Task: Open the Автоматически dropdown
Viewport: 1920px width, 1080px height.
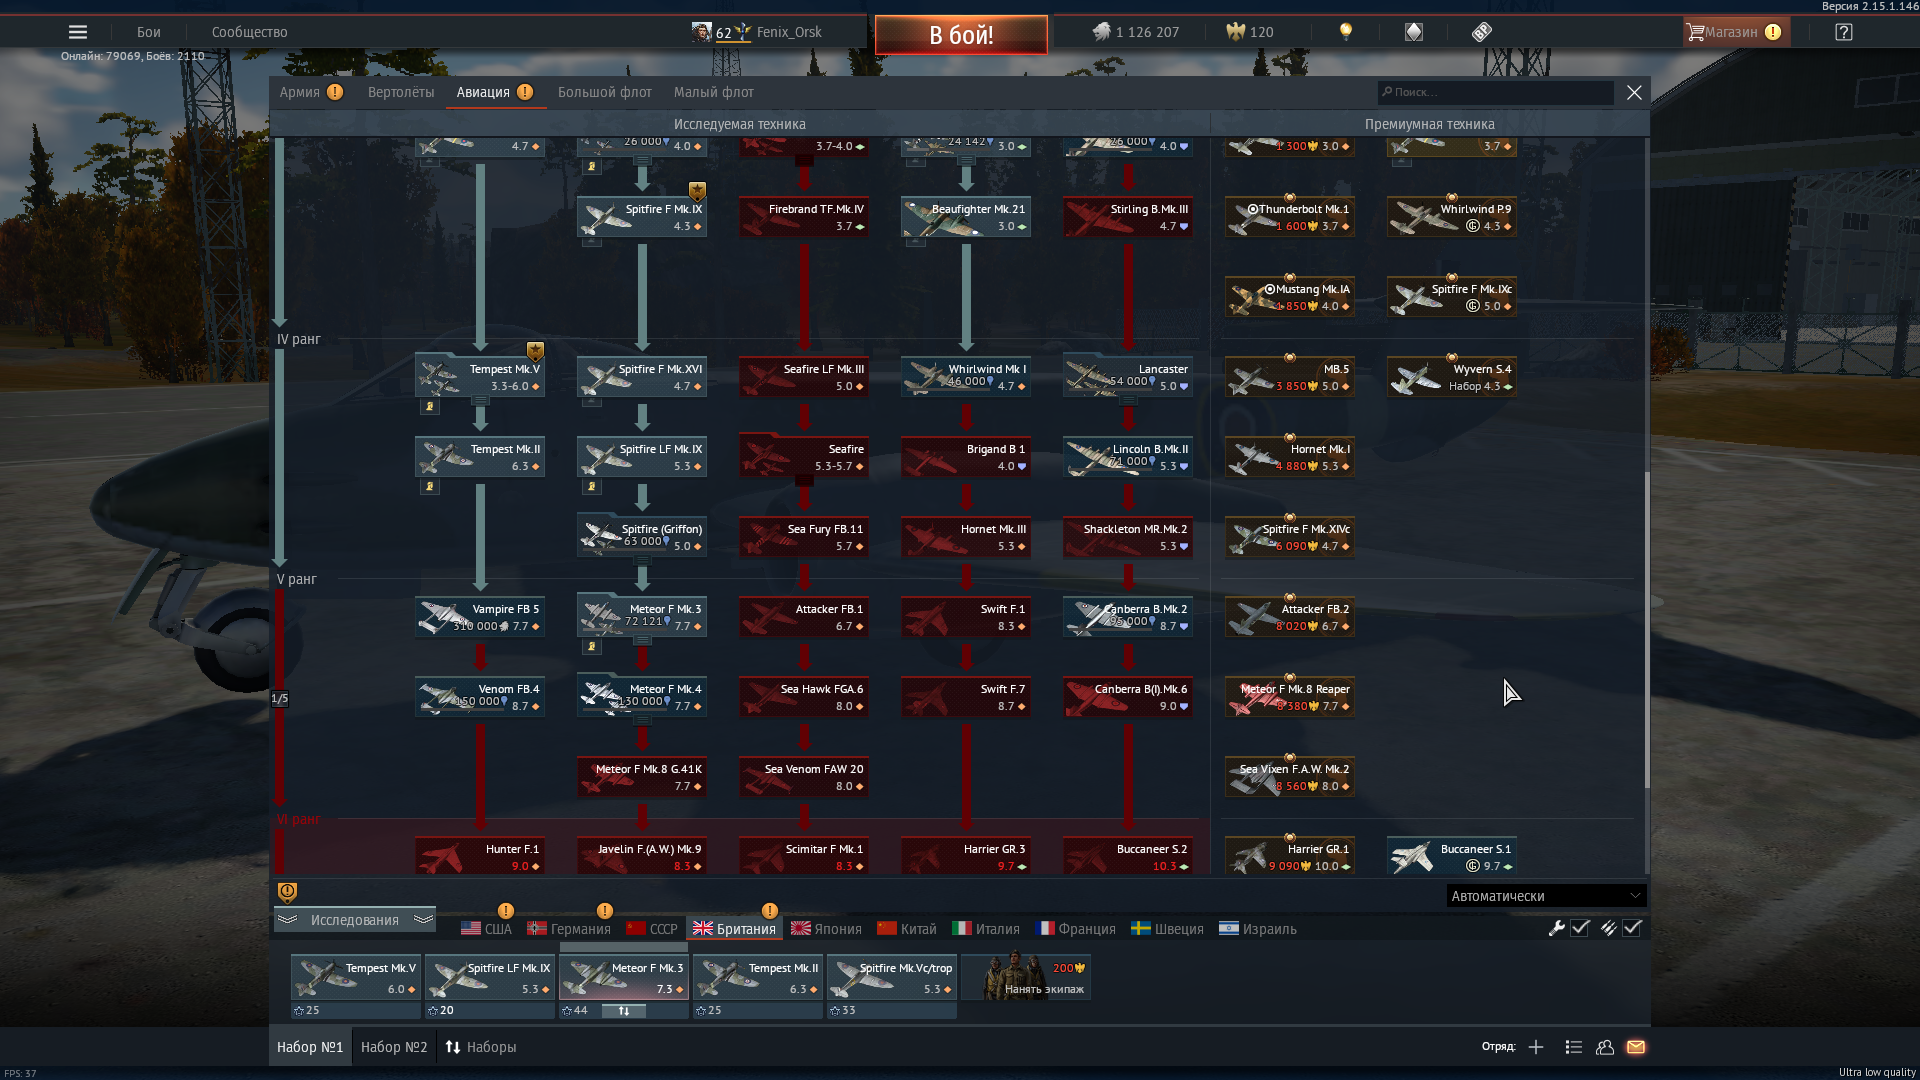Action: pyautogui.click(x=1546, y=896)
